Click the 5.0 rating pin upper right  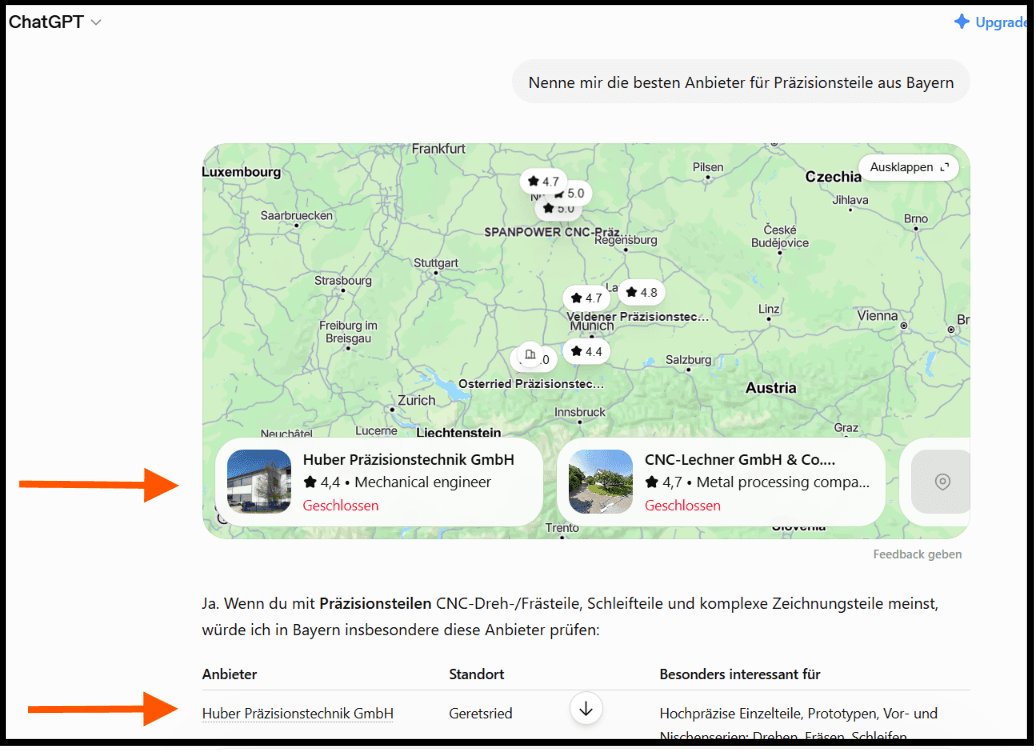point(572,193)
